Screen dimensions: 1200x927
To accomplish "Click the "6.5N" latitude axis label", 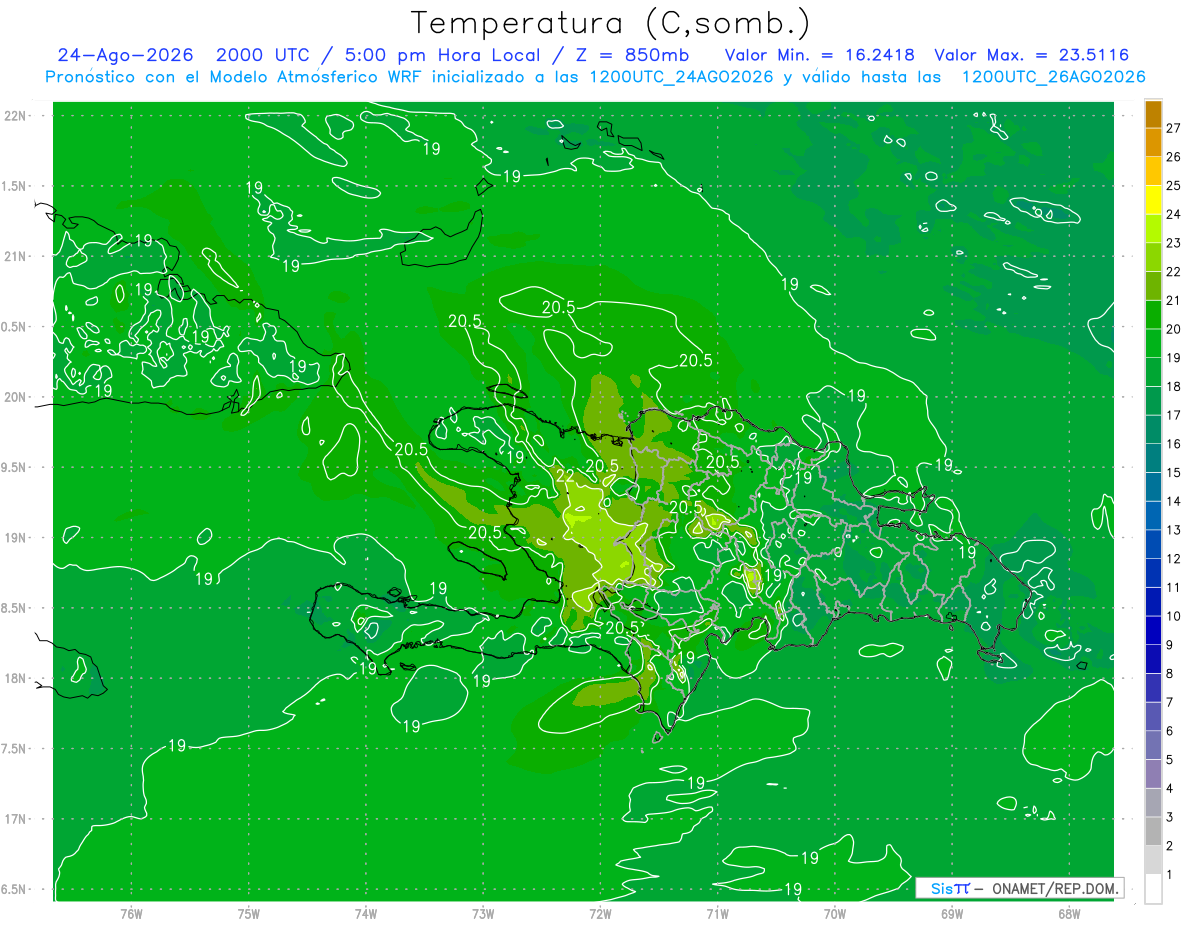I will pyautogui.click(x=14, y=889).
